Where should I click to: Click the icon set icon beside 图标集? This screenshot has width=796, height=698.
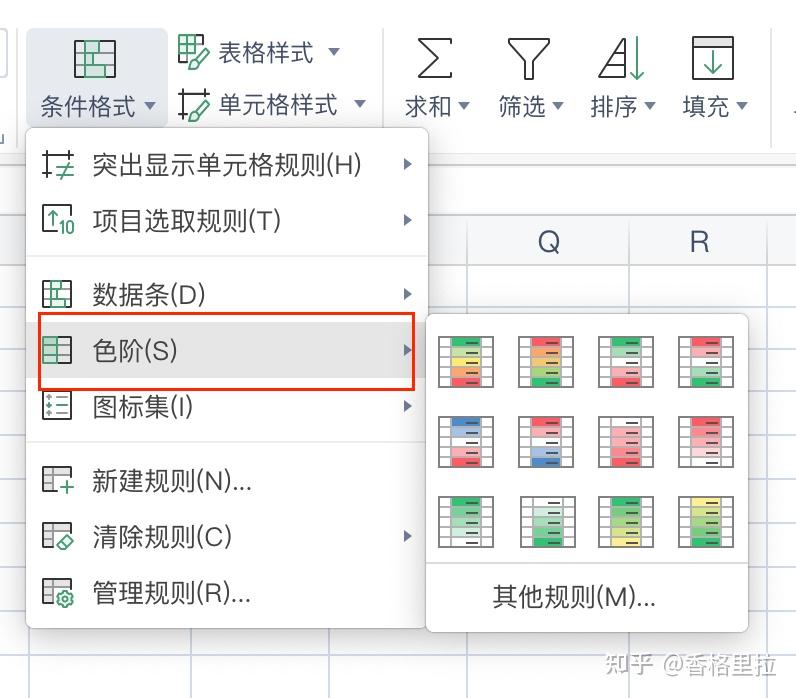pos(57,406)
